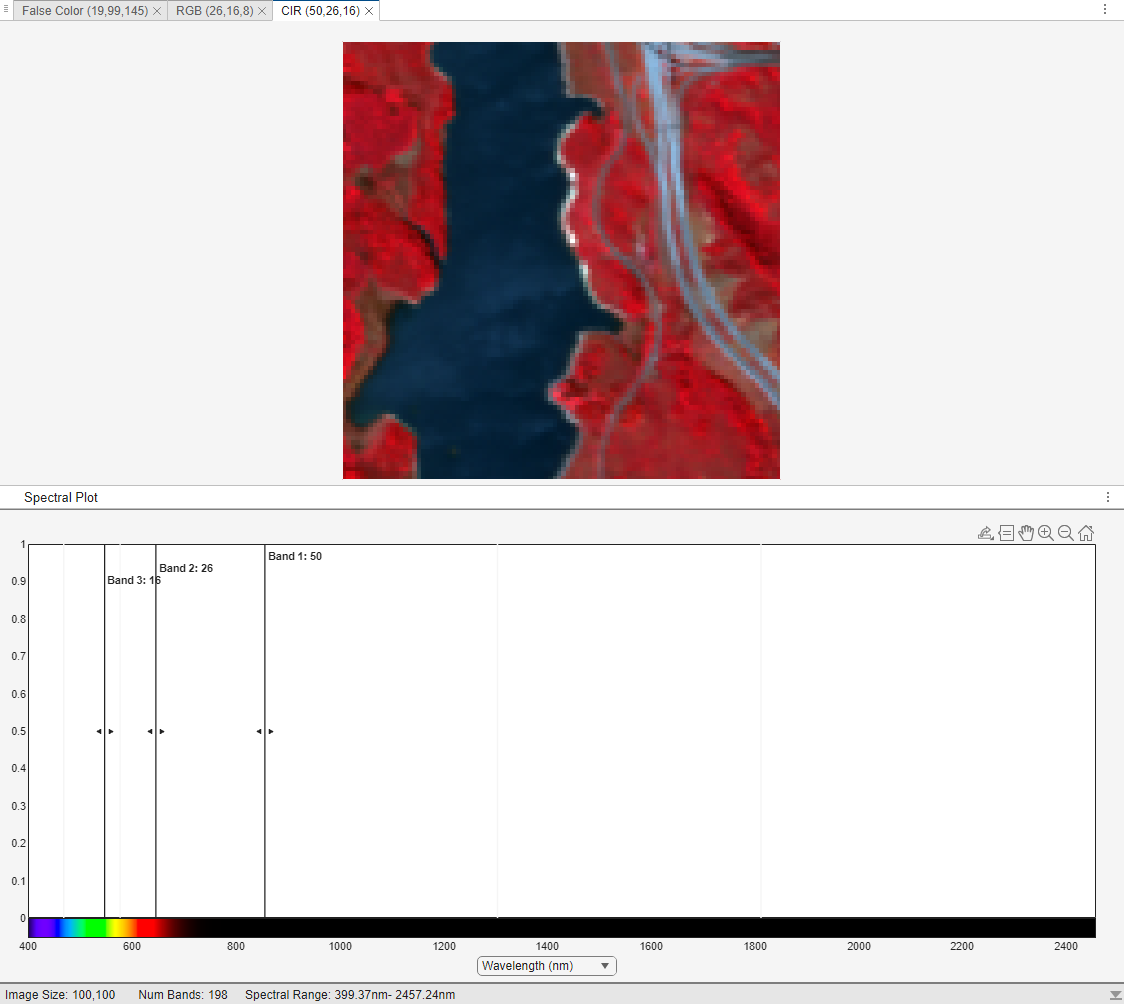Activate the data tips icon on the spectral plot

pyautogui.click(x=1006, y=532)
